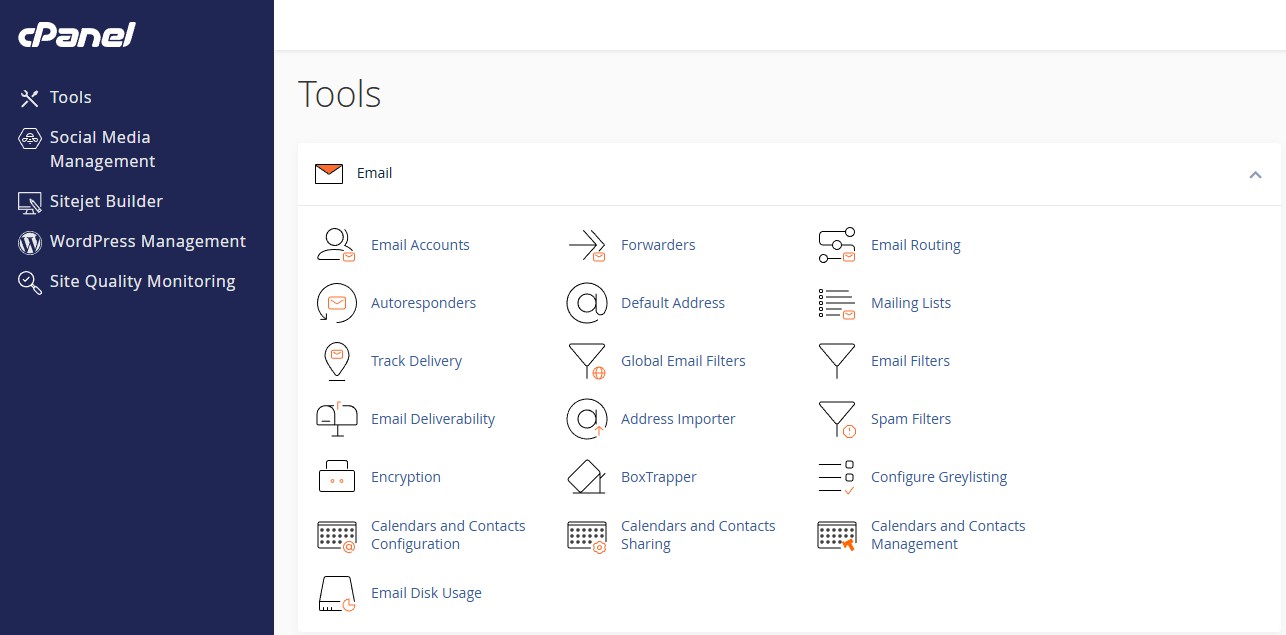Click the Autoresponders circular envelope icon
The height and width of the screenshot is (635, 1286).
336,303
